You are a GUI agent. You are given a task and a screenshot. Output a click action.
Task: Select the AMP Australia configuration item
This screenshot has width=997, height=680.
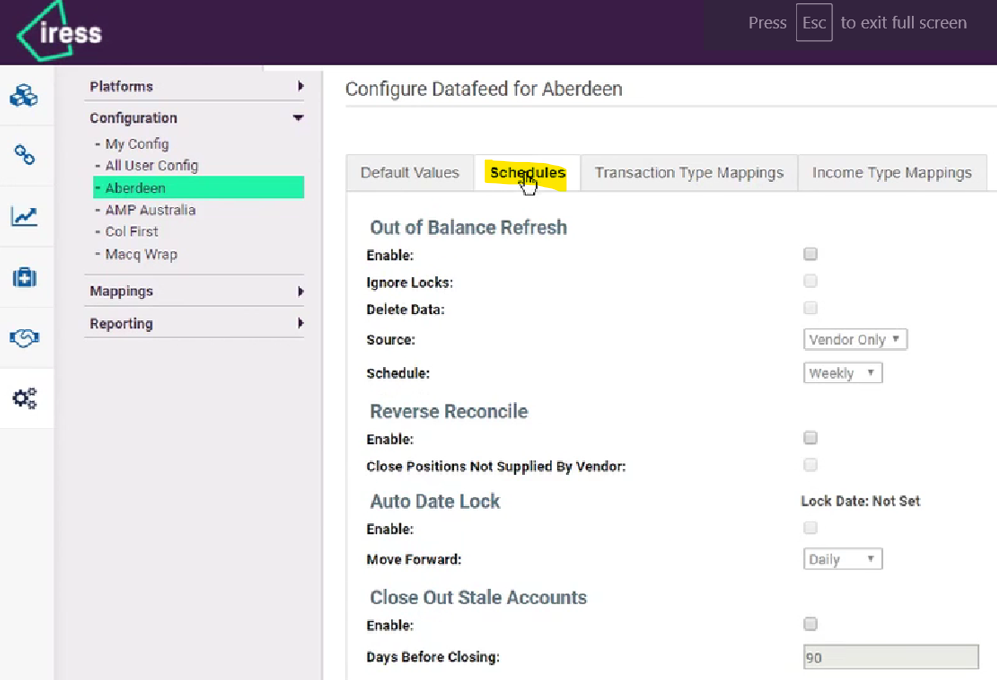click(x=150, y=210)
